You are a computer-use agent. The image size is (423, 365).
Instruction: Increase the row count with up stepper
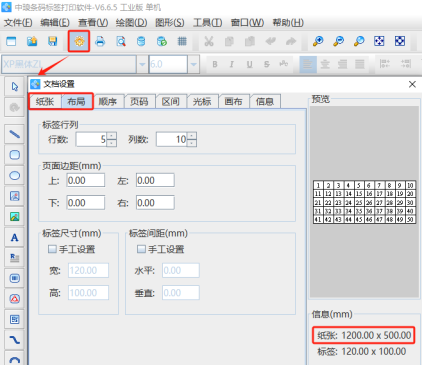(x=112, y=136)
